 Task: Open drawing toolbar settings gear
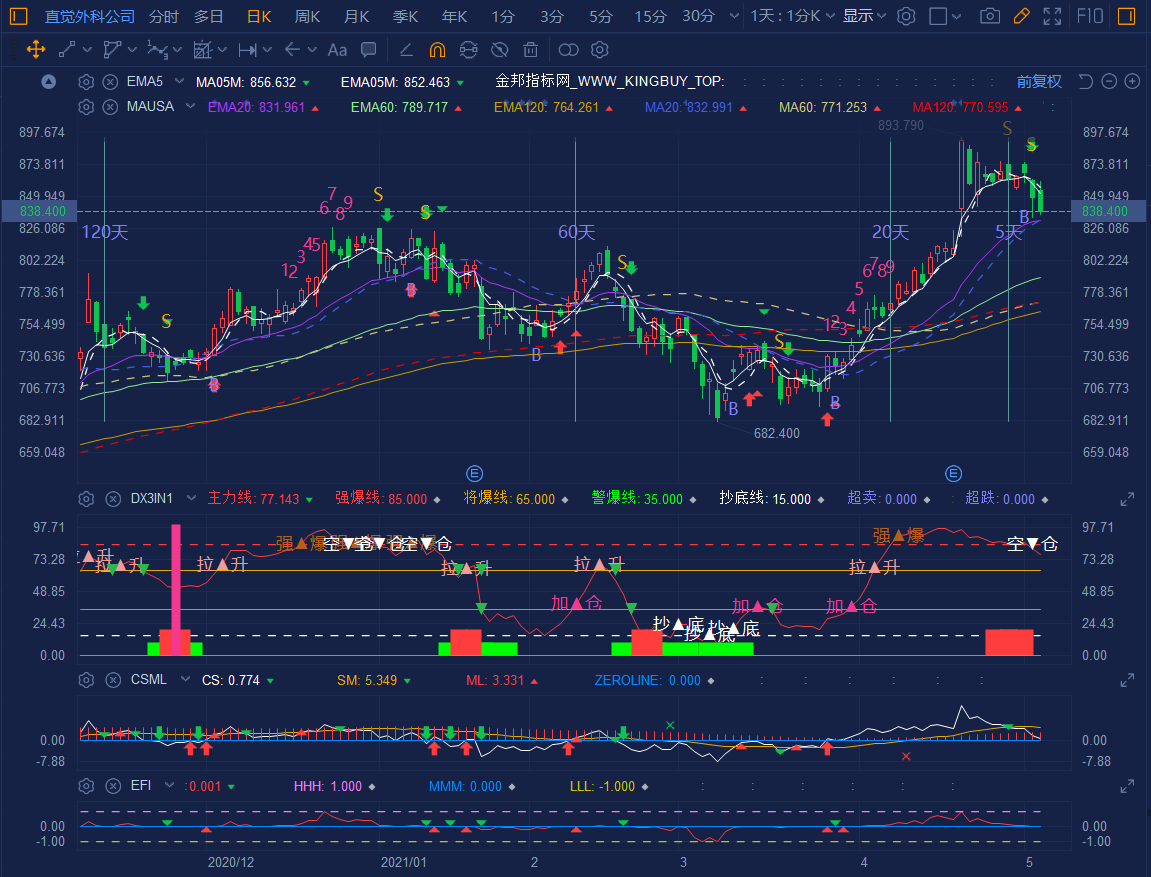coord(600,50)
